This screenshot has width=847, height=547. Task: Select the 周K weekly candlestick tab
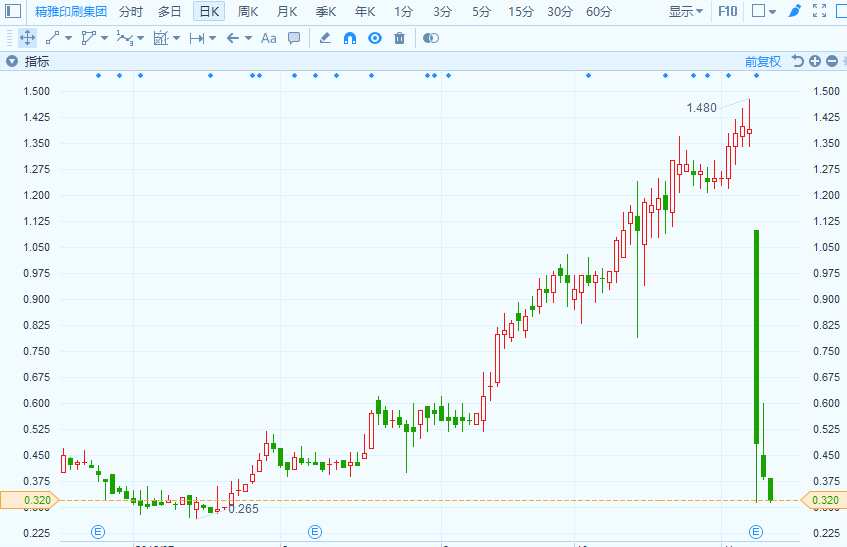(x=248, y=11)
